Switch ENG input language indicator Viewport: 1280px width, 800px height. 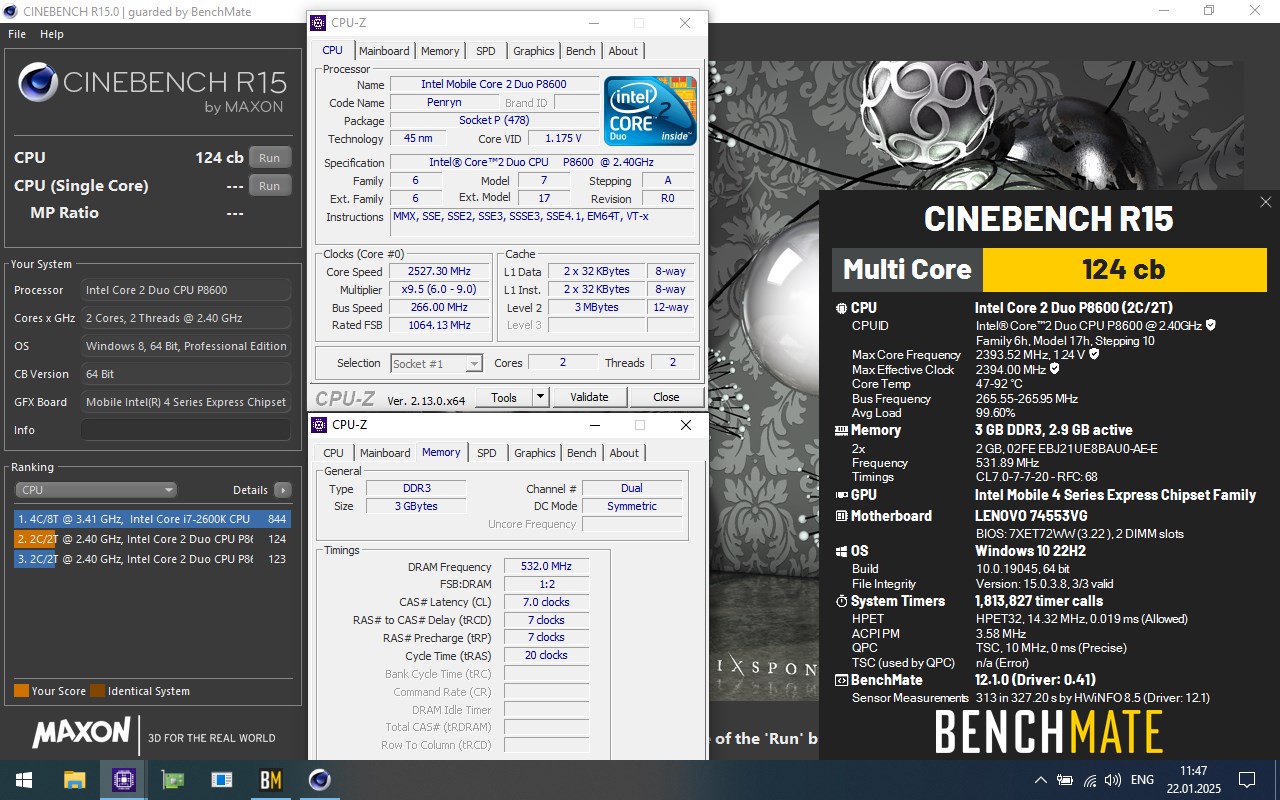tap(1142, 780)
